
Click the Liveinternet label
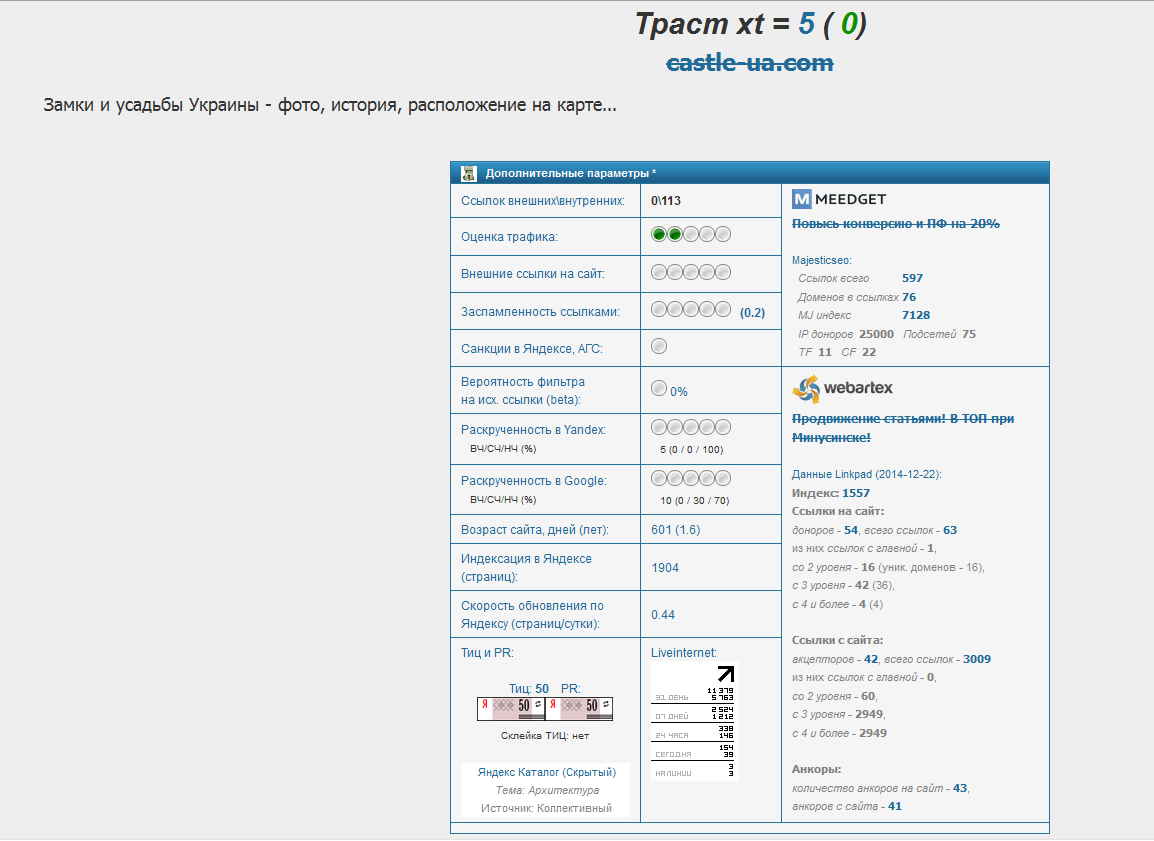684,653
